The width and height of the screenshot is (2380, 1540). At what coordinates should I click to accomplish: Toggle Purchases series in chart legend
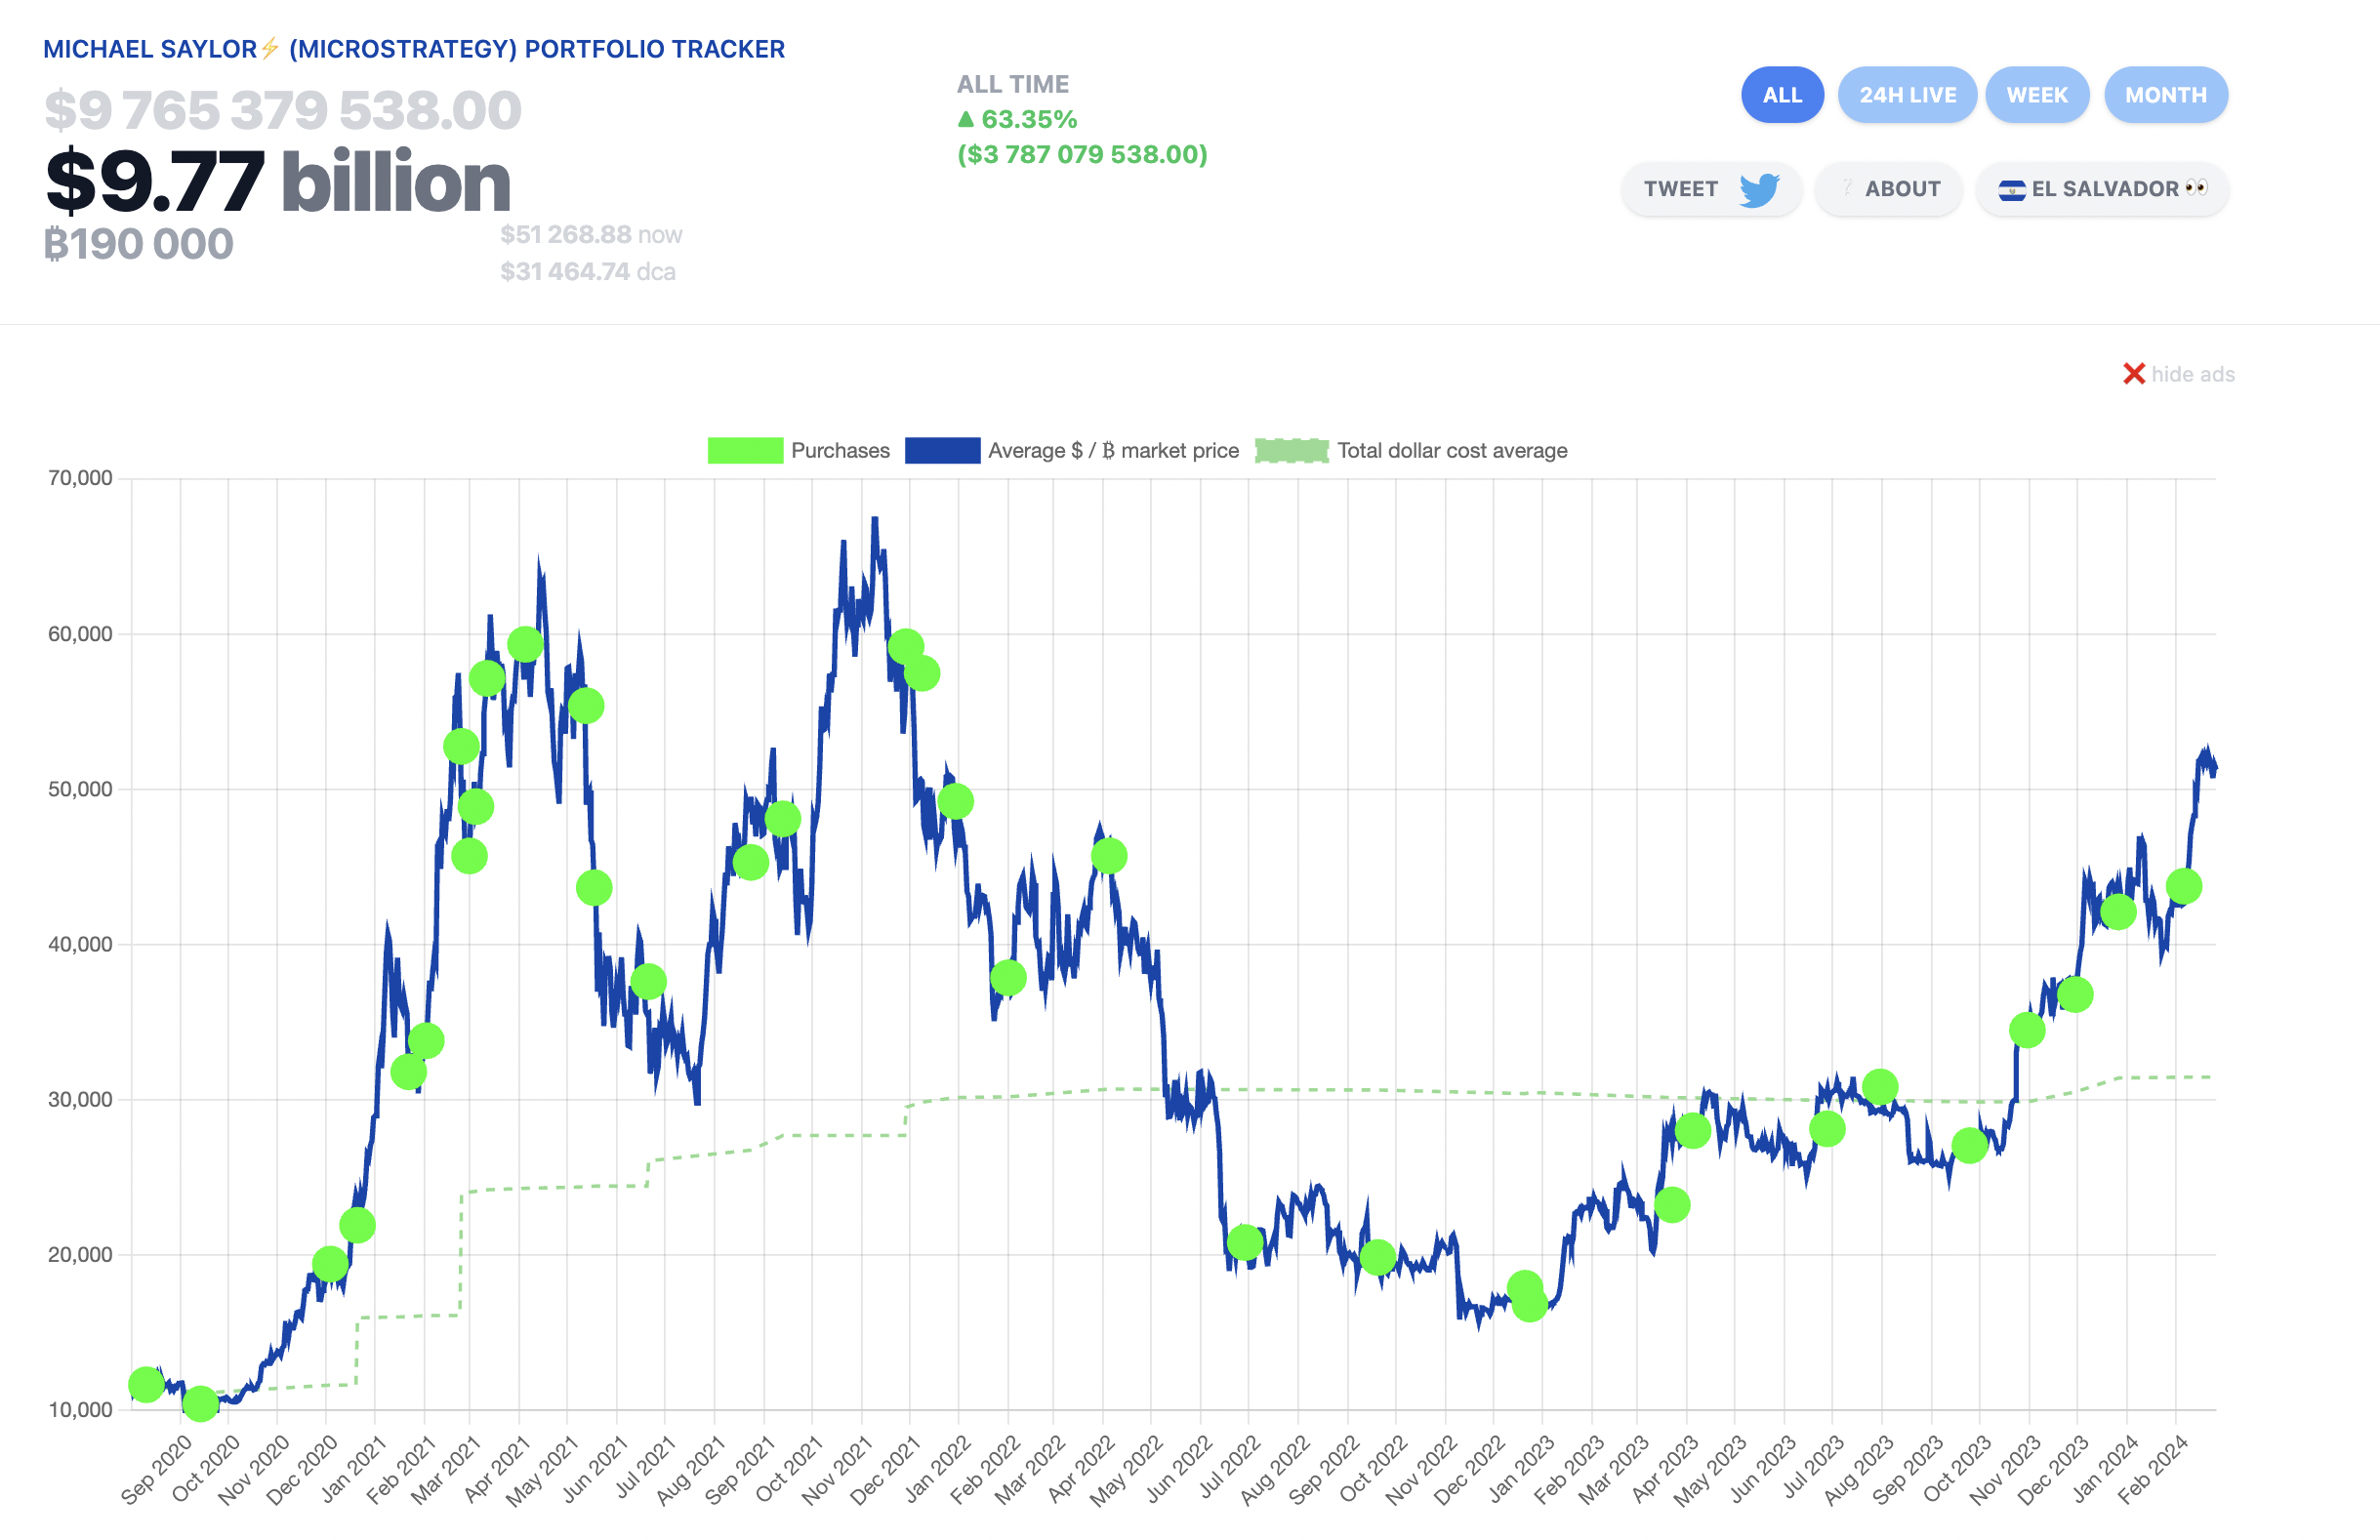pos(839,451)
